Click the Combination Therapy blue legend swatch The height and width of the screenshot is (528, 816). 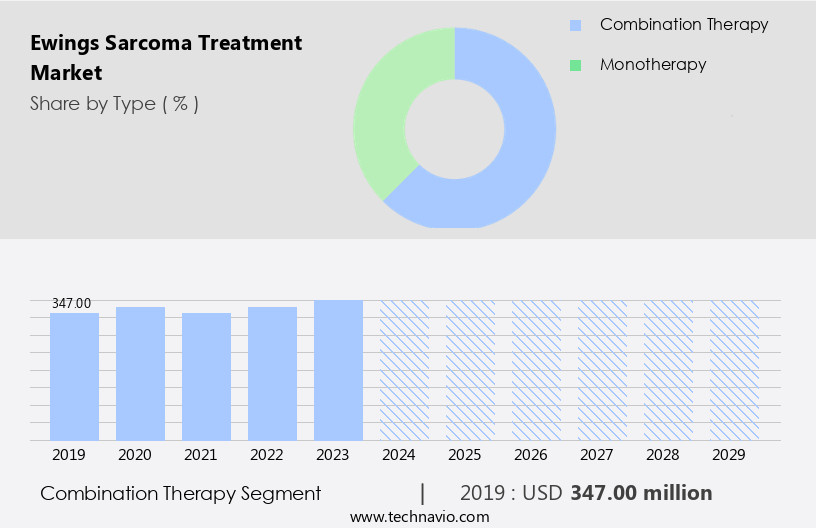coord(575,25)
